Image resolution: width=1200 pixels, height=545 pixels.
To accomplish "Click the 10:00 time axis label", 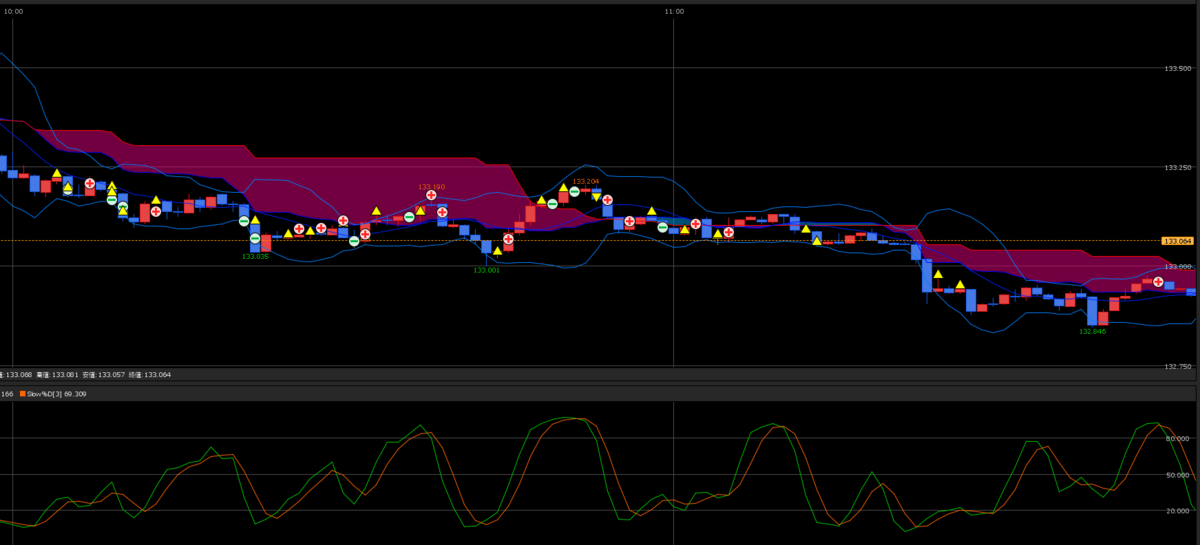I will pyautogui.click(x=13, y=11).
